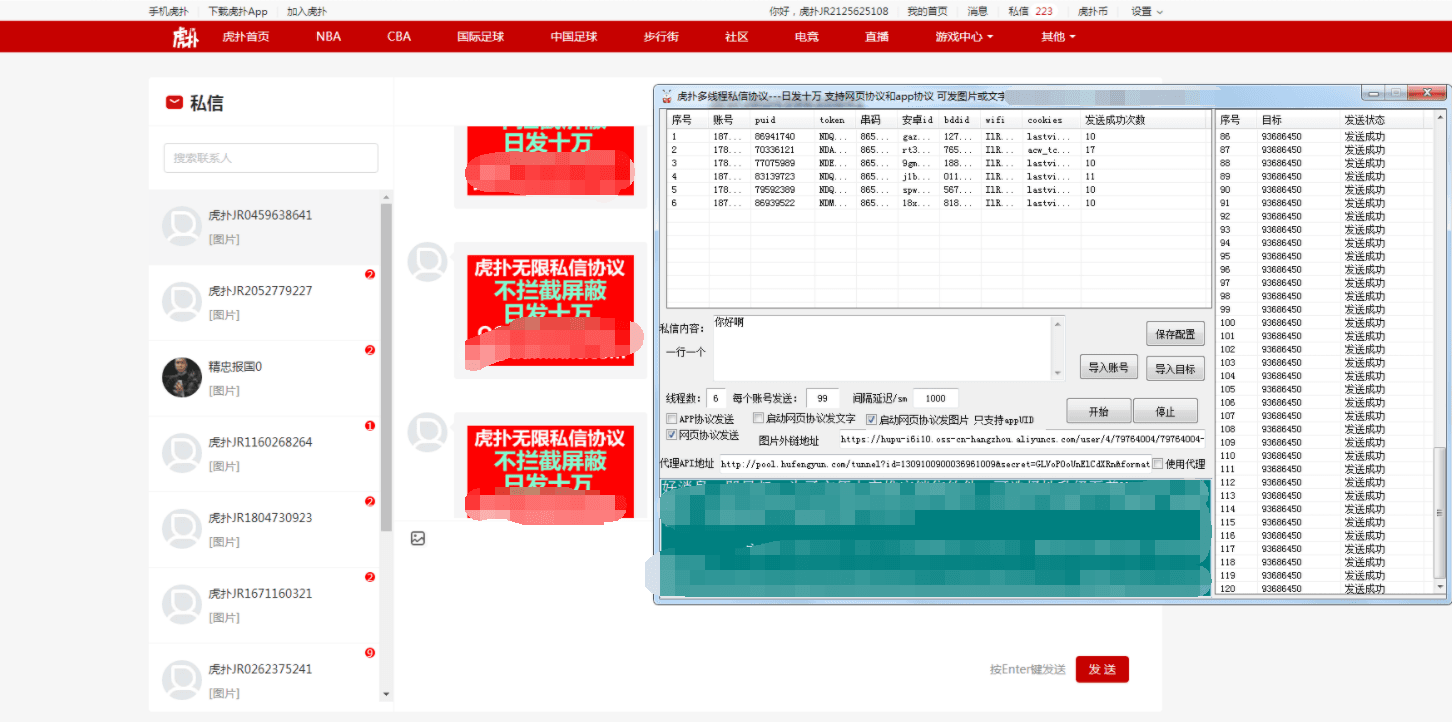
Task: Click the 虎扑JR0262375241 avatar icon
Action: 182,680
